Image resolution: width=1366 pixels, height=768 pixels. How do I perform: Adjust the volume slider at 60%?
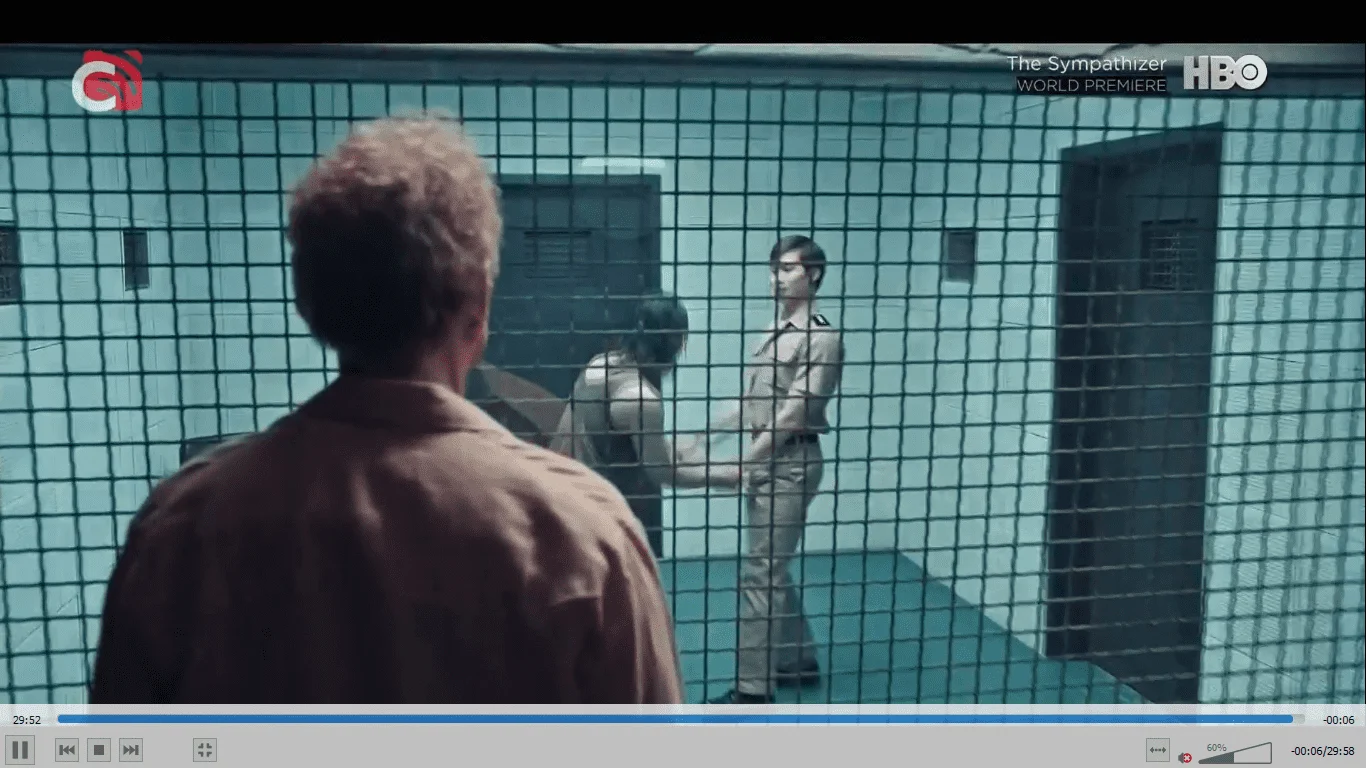[x=1236, y=752]
